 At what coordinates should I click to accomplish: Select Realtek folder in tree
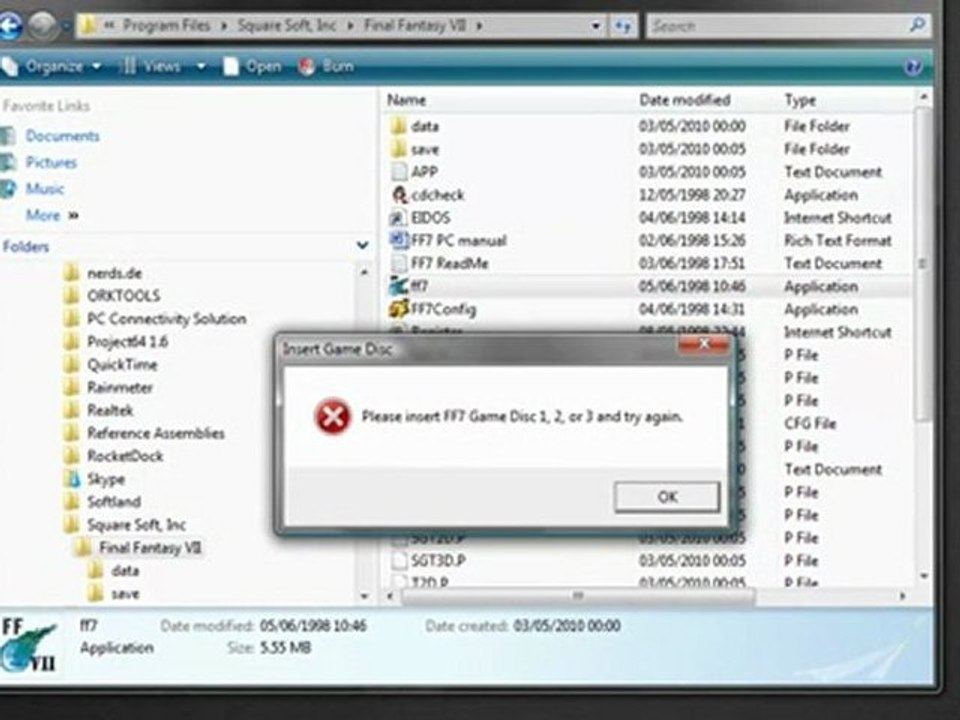click(110, 410)
